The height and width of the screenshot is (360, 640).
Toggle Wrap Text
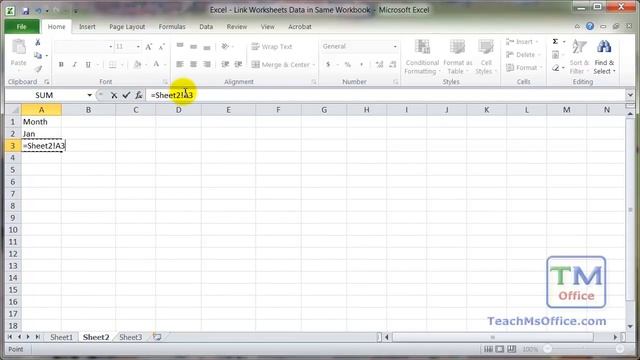[x=272, y=47]
